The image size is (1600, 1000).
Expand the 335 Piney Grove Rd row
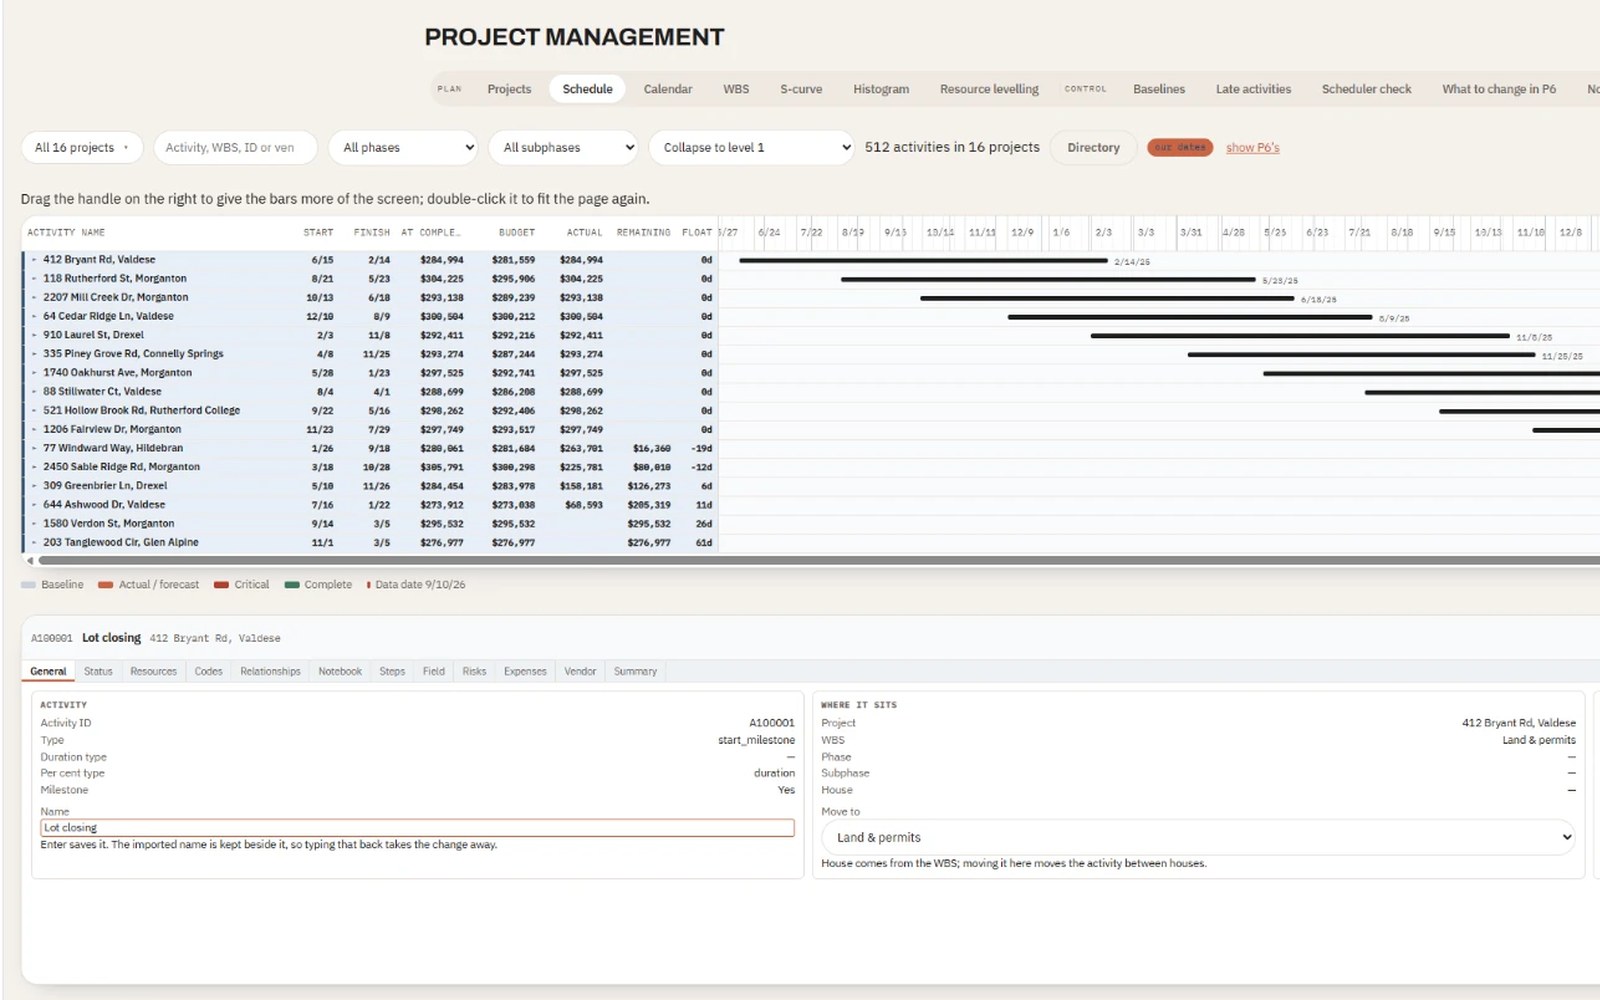34,354
